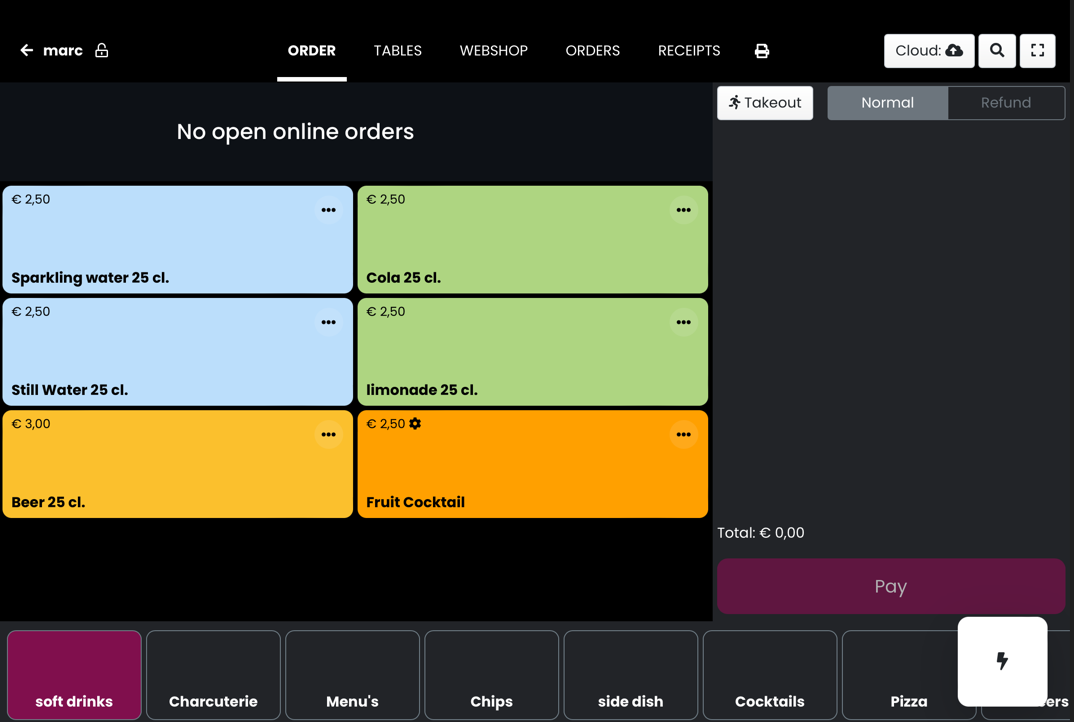Add Beer 25 cl. to order
The width and height of the screenshot is (1074, 722).
click(177, 464)
